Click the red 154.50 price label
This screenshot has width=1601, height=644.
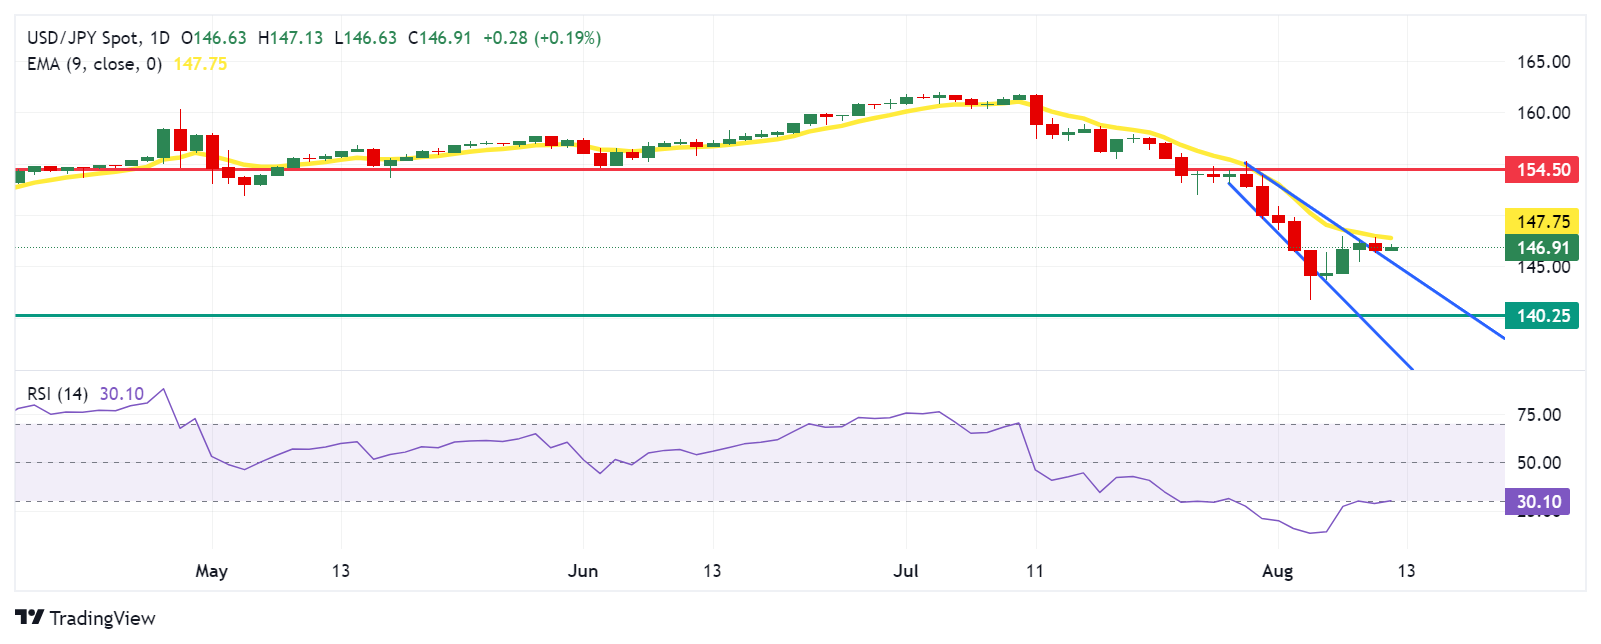[x=1541, y=169]
